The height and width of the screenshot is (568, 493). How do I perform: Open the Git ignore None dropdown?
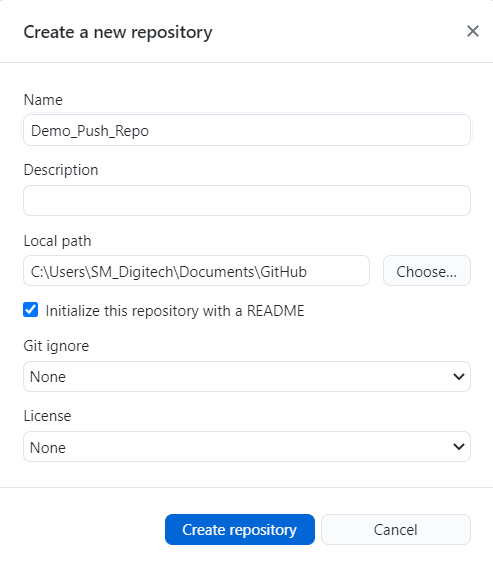(x=247, y=377)
